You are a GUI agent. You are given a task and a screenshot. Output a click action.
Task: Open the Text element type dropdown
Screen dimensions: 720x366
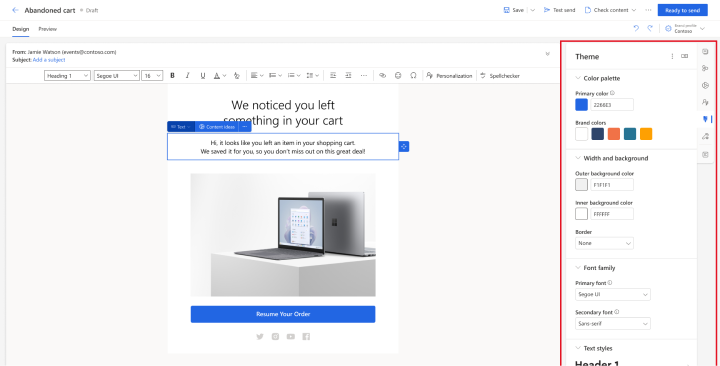click(181, 127)
